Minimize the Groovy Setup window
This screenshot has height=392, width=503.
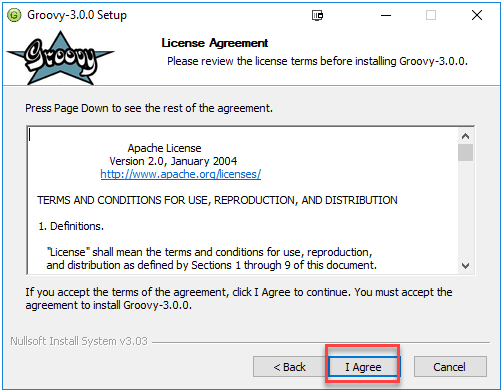click(x=386, y=15)
